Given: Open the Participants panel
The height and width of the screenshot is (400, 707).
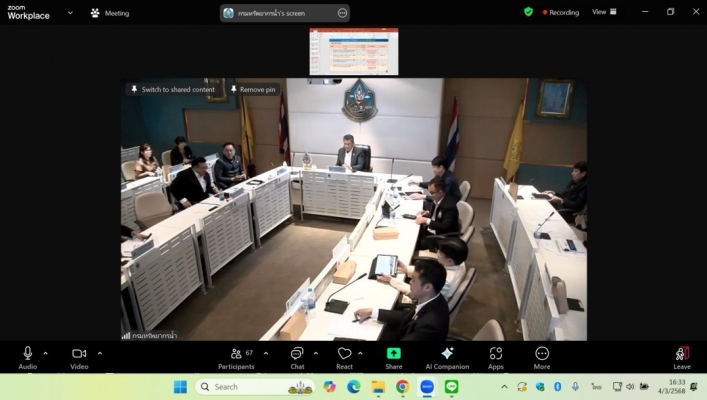Looking at the screenshot, I should [x=236, y=355].
